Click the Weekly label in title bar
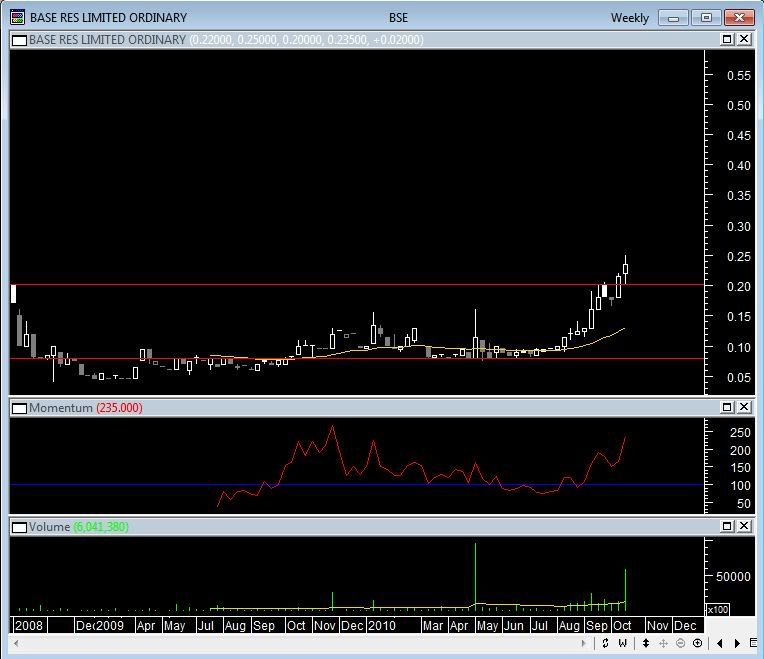This screenshot has width=764, height=659. (x=630, y=18)
